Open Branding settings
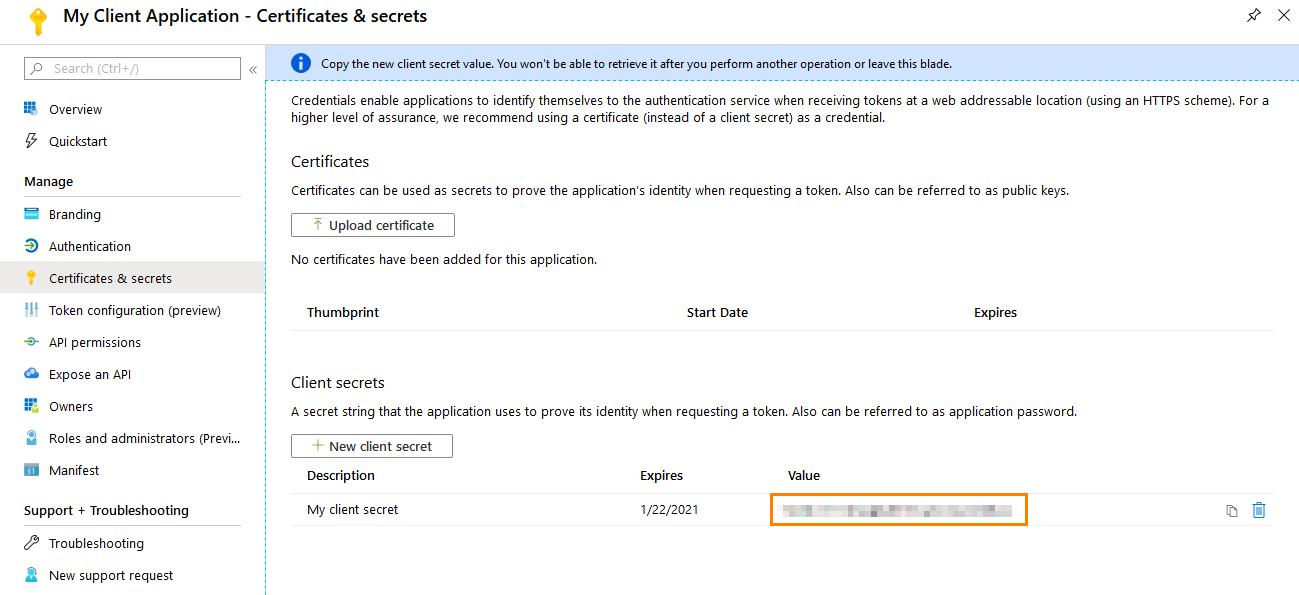This screenshot has width=1299, height=595. click(75, 214)
